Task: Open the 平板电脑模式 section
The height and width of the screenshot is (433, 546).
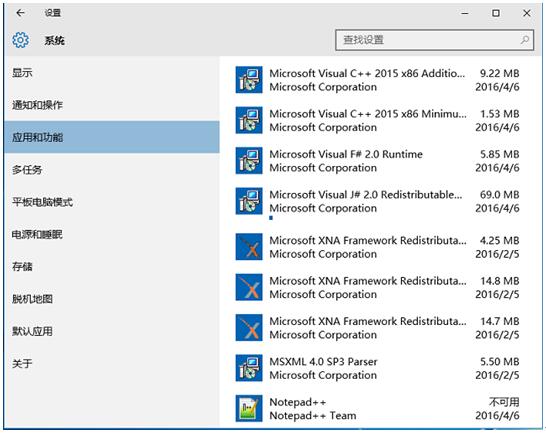Action: 111,202
